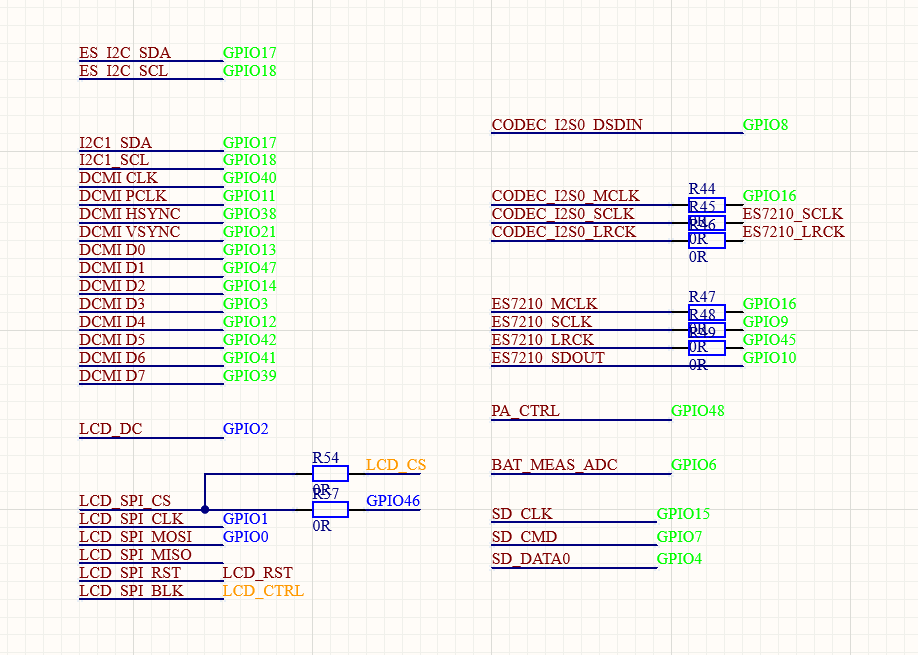This screenshot has height=655, width=918.
Task: Select the DCMI VSYNC net label
Action: coord(129,232)
